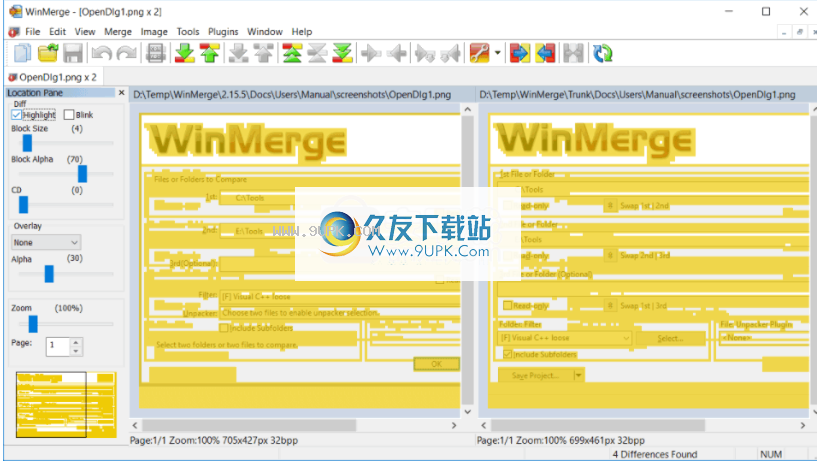Click the right pane horizontal scrollbar thumb

point(598,425)
